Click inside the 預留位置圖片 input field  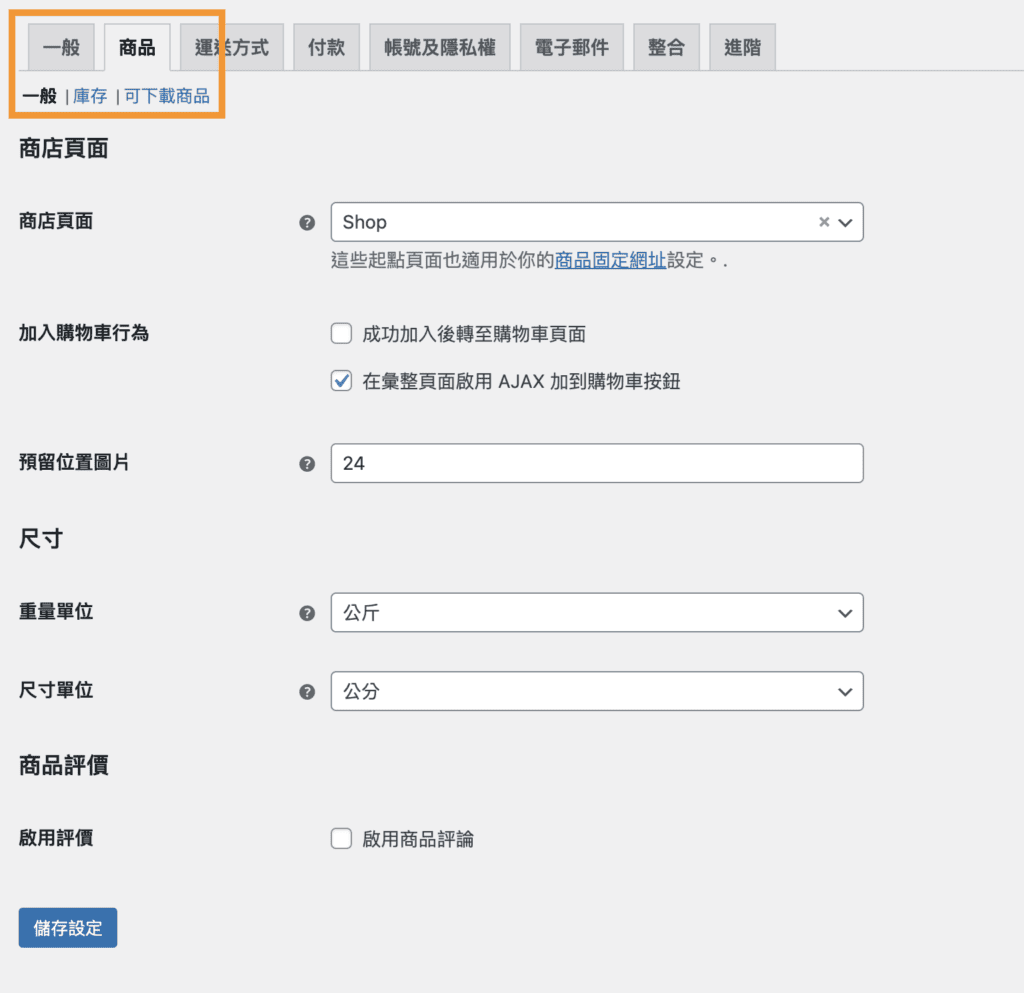click(x=597, y=463)
